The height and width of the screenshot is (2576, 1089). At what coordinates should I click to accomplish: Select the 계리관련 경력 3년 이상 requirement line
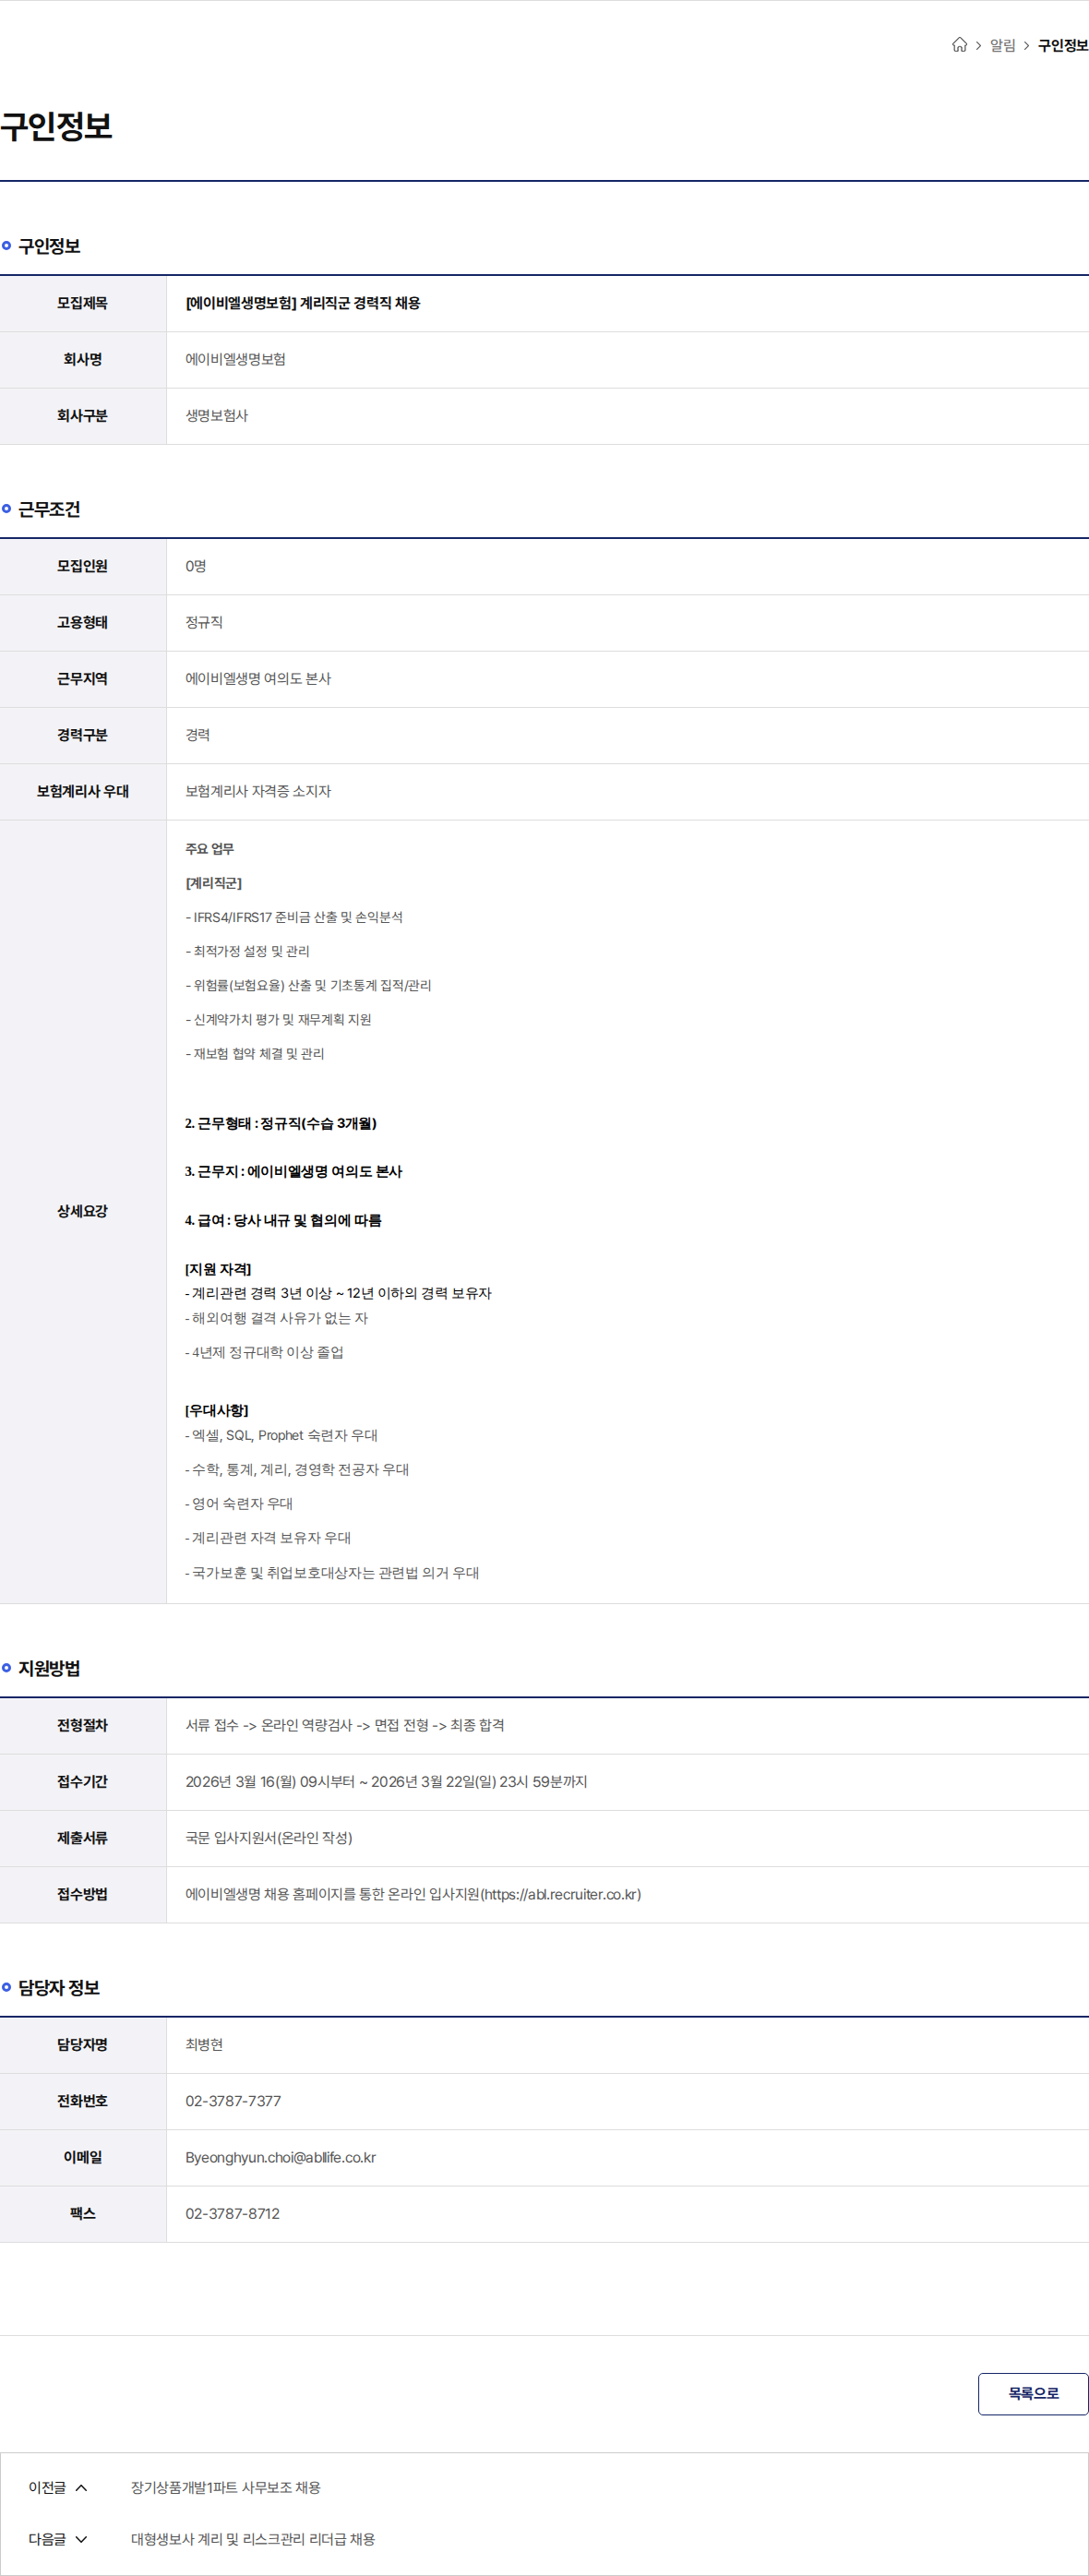click(338, 1293)
